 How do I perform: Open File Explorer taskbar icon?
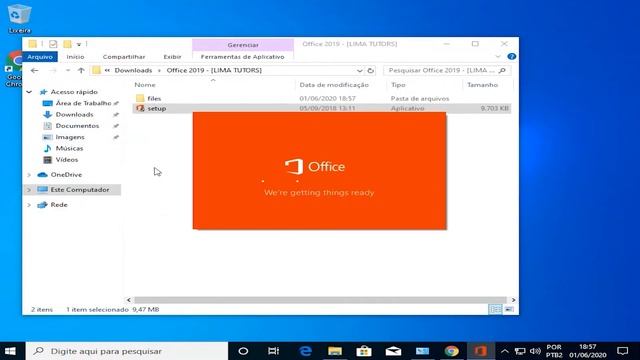pyautogui.click(x=335, y=351)
